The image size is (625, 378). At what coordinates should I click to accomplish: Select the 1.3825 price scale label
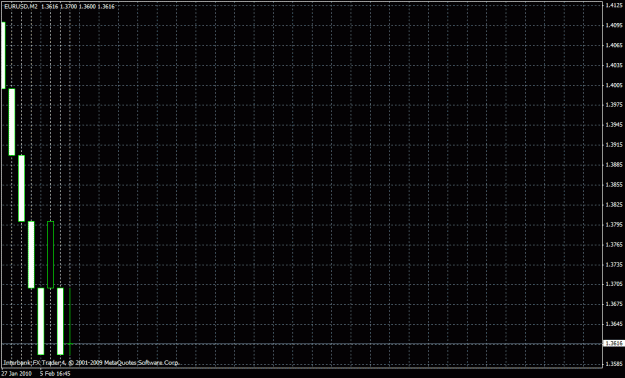[614, 205]
